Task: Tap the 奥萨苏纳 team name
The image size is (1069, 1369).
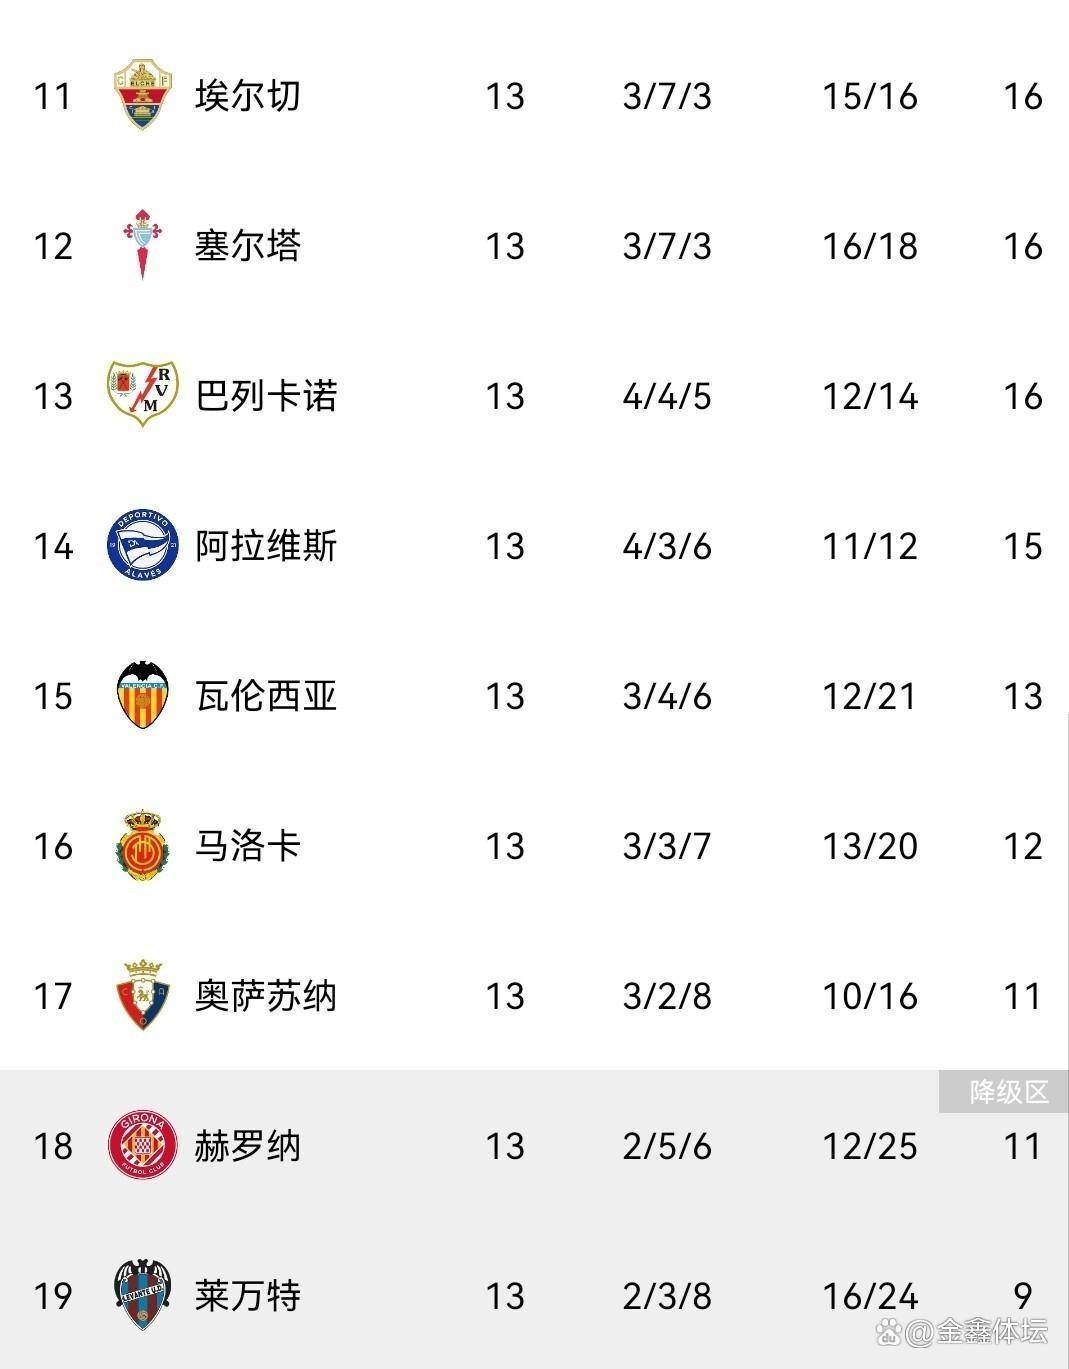Action: click(x=266, y=996)
